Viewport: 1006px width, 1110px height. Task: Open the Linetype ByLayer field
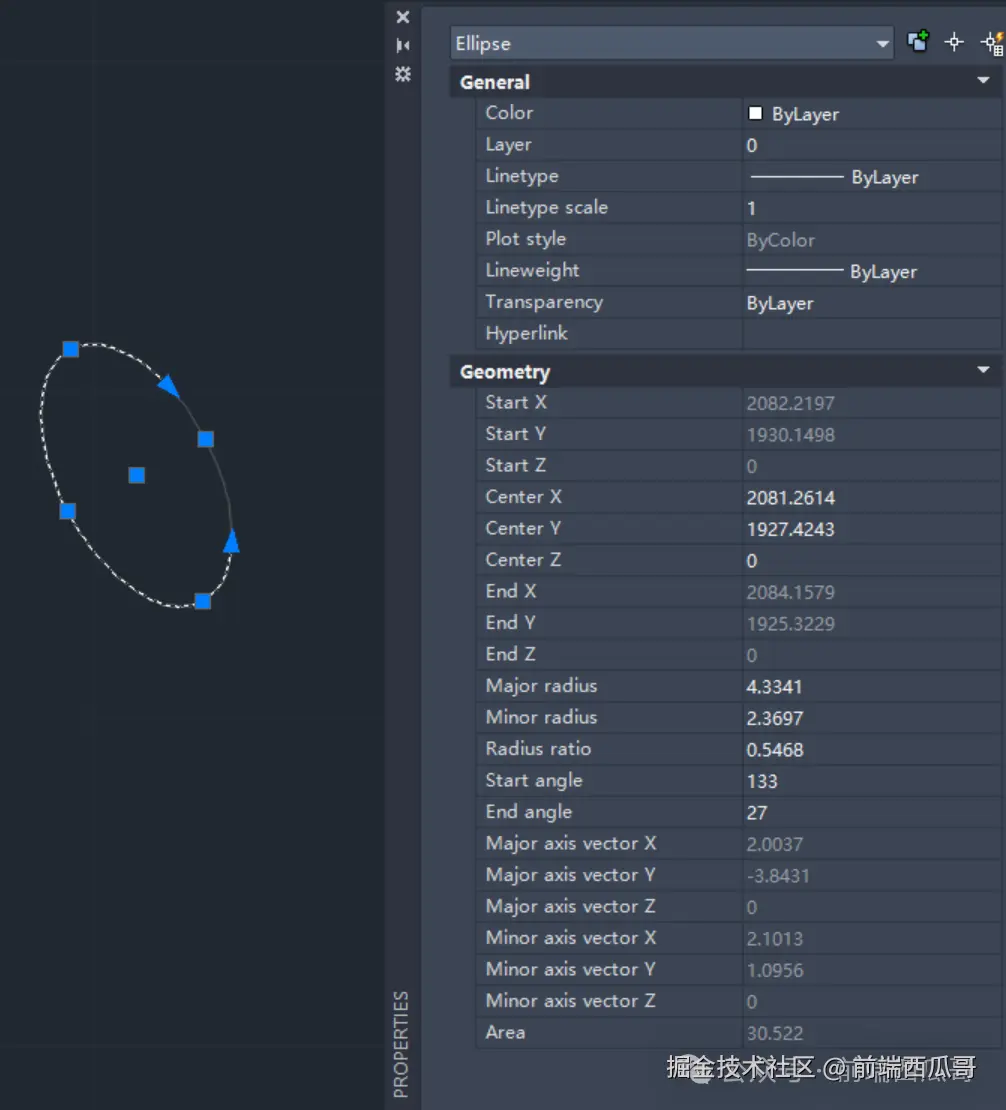[x=872, y=177]
